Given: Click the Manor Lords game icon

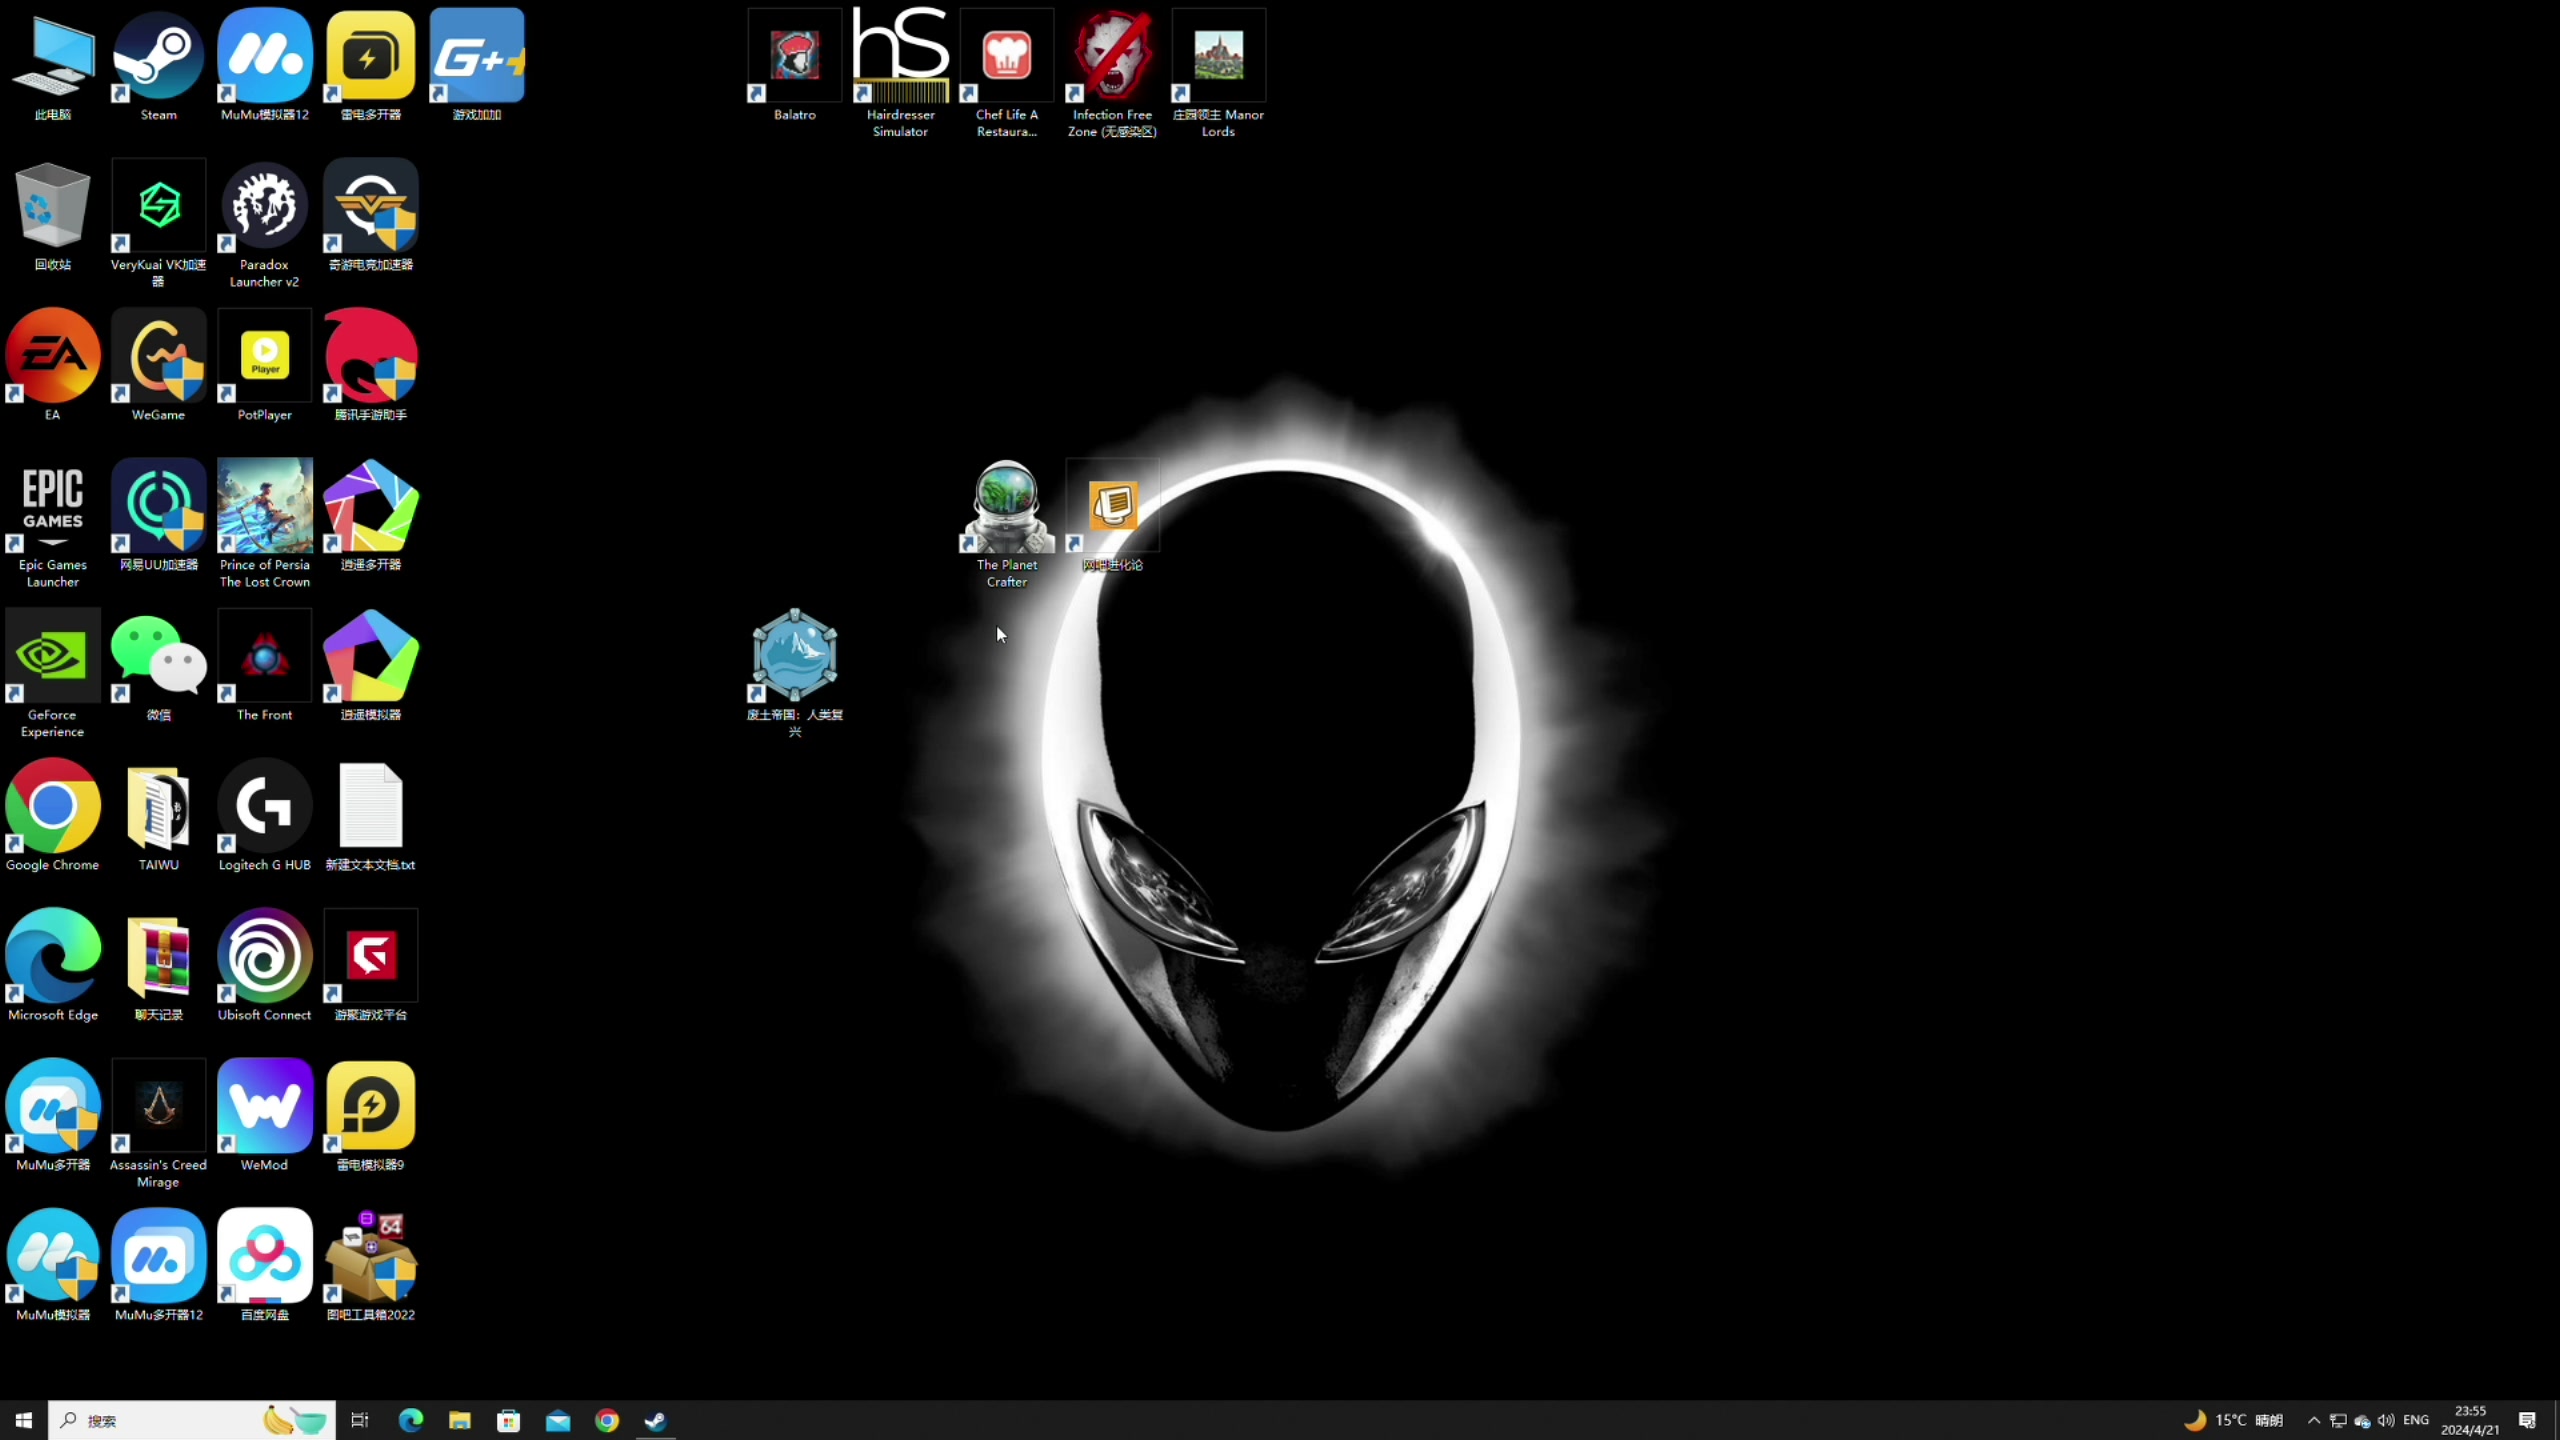Looking at the screenshot, I should [1218, 72].
